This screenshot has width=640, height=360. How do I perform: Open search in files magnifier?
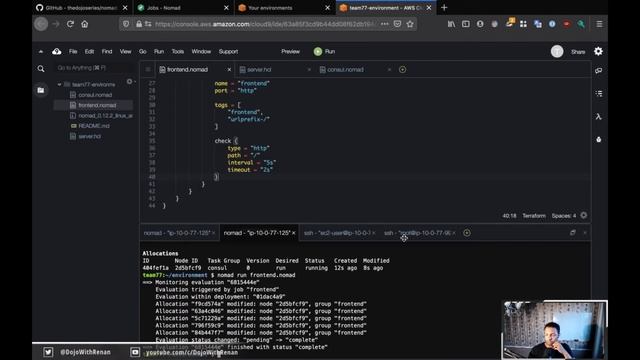(41, 69)
